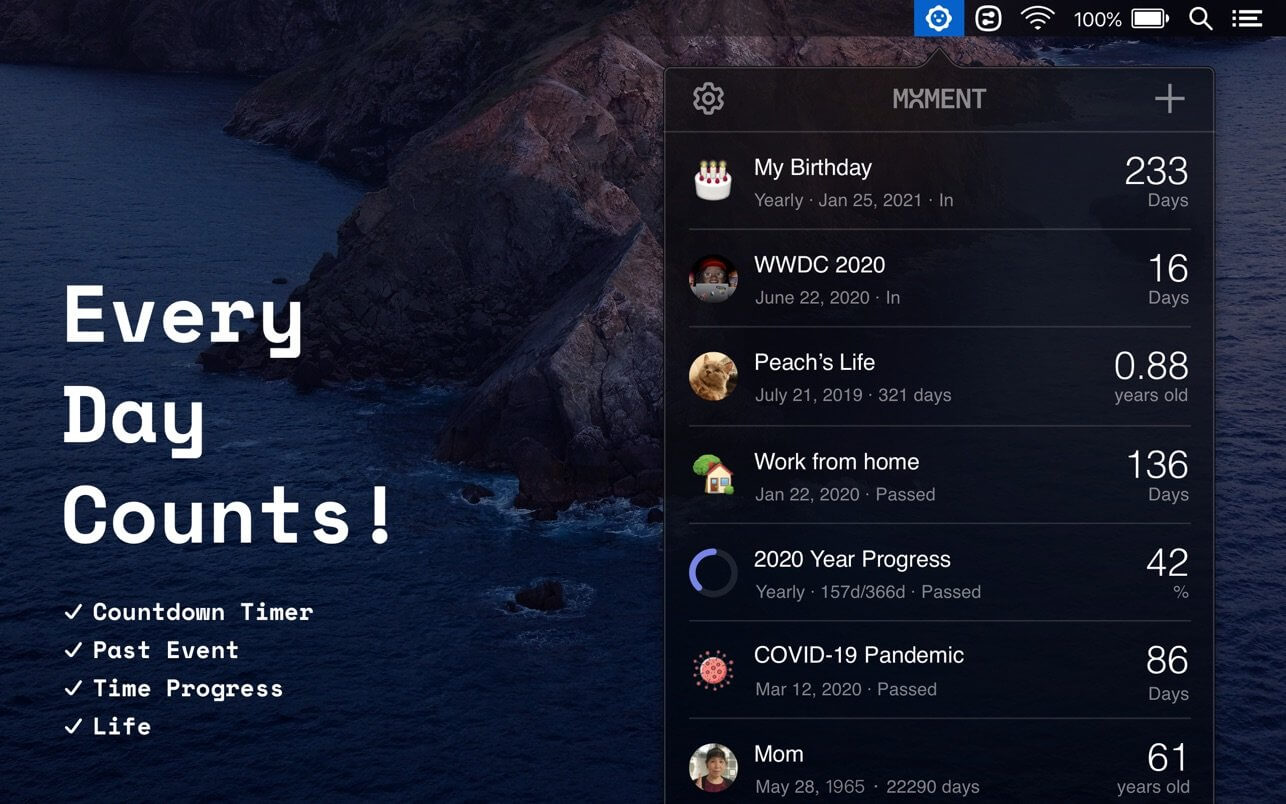The width and height of the screenshot is (1286, 804).
Task: Click the birthday cake icon
Action: point(713,180)
